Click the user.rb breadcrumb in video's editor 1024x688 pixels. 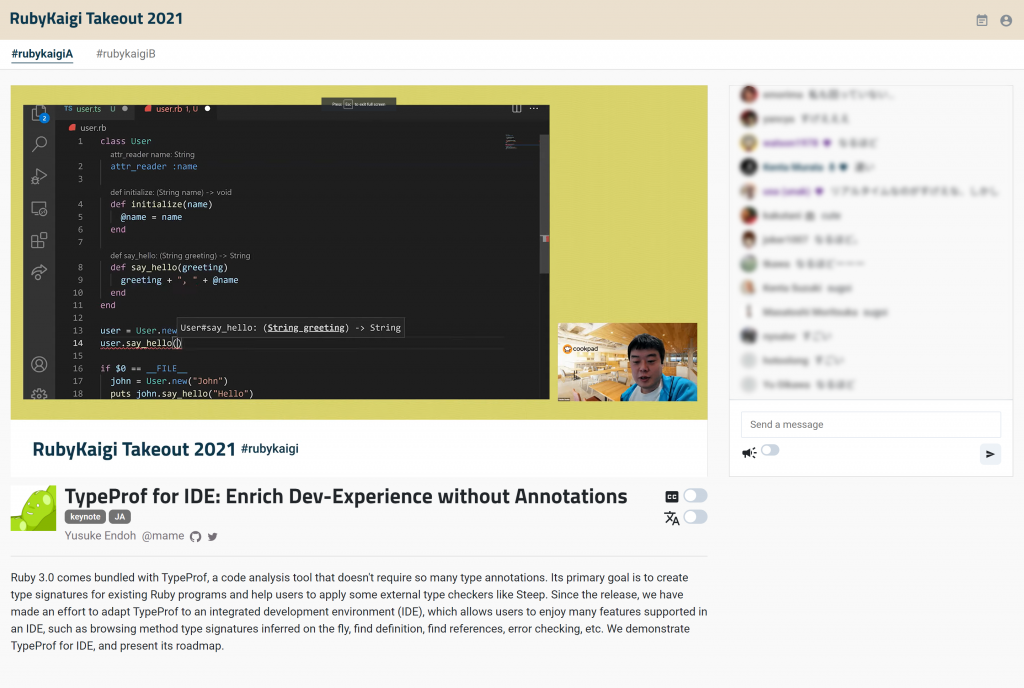(88, 128)
